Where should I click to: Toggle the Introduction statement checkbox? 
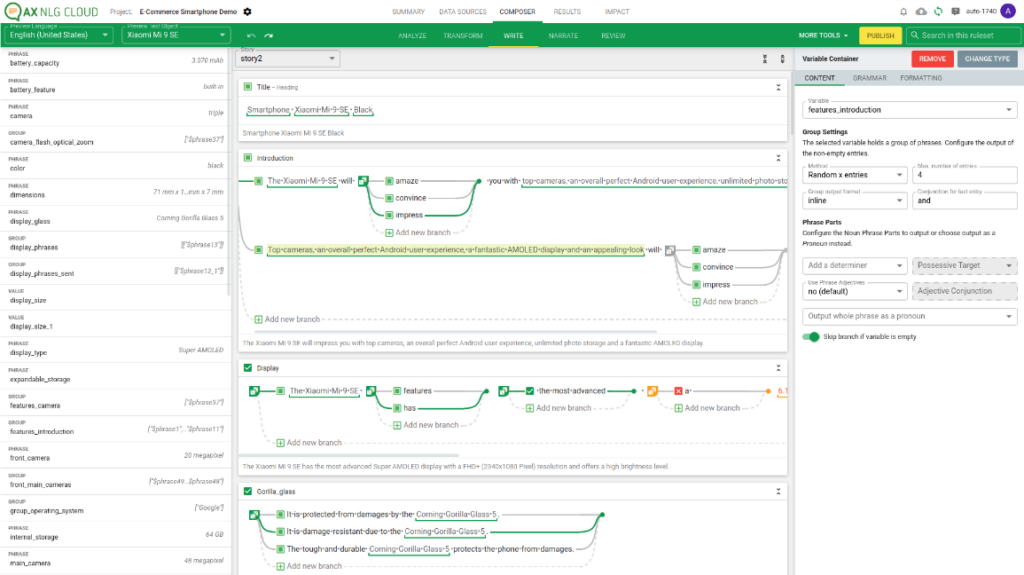pyautogui.click(x=248, y=157)
